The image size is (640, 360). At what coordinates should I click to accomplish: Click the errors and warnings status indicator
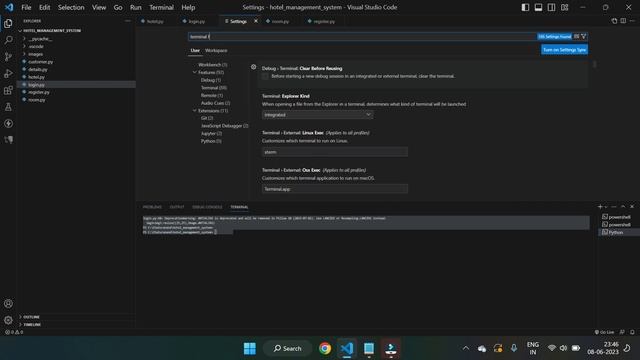(14, 332)
